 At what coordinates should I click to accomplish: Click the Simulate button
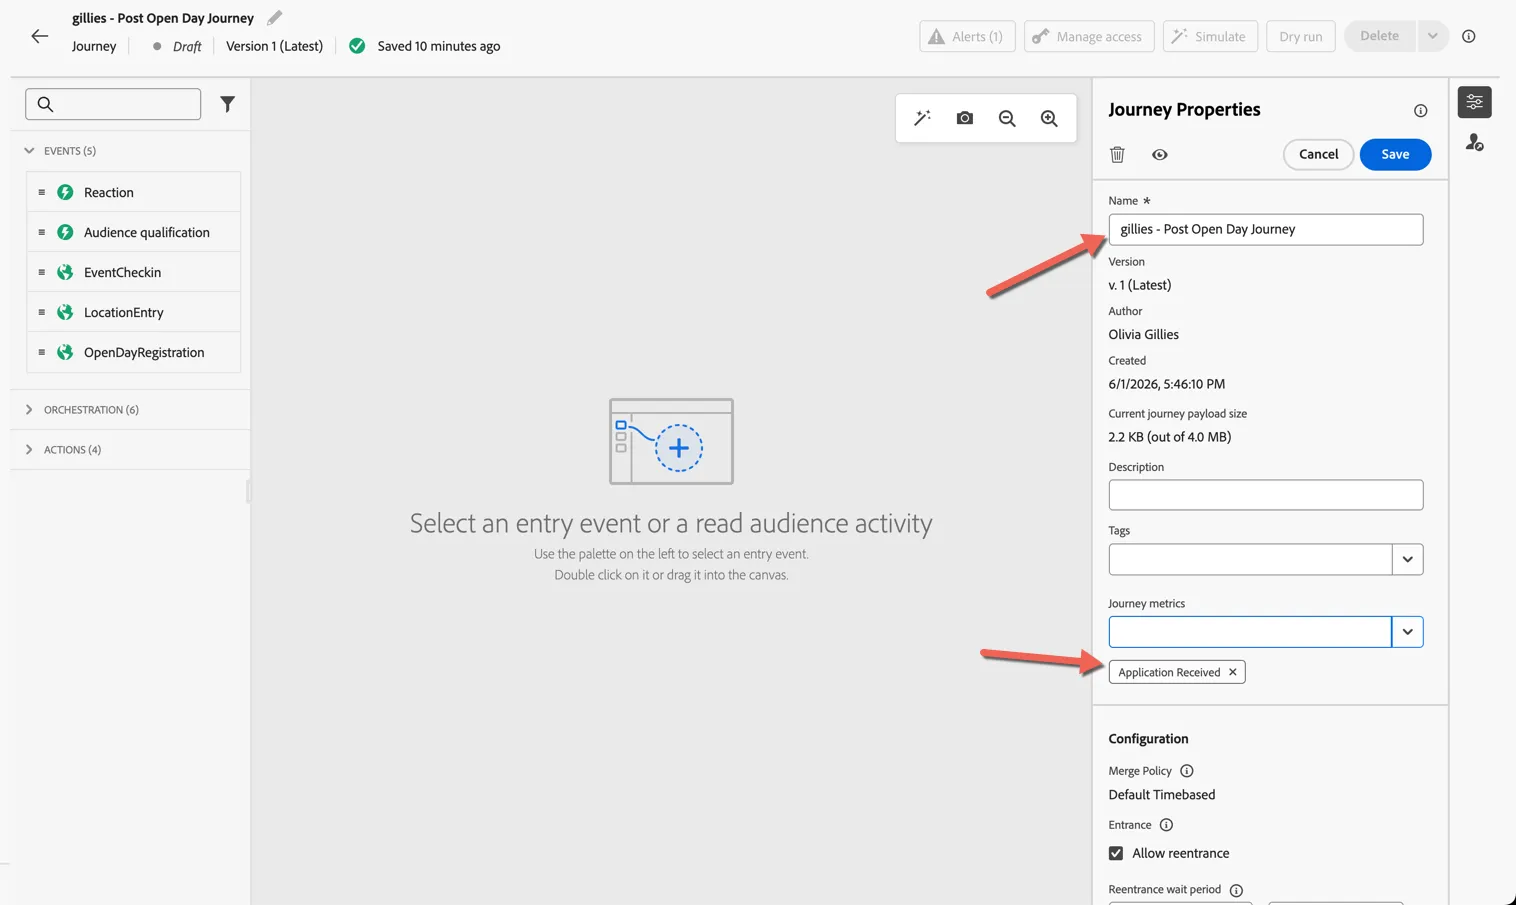point(1210,36)
